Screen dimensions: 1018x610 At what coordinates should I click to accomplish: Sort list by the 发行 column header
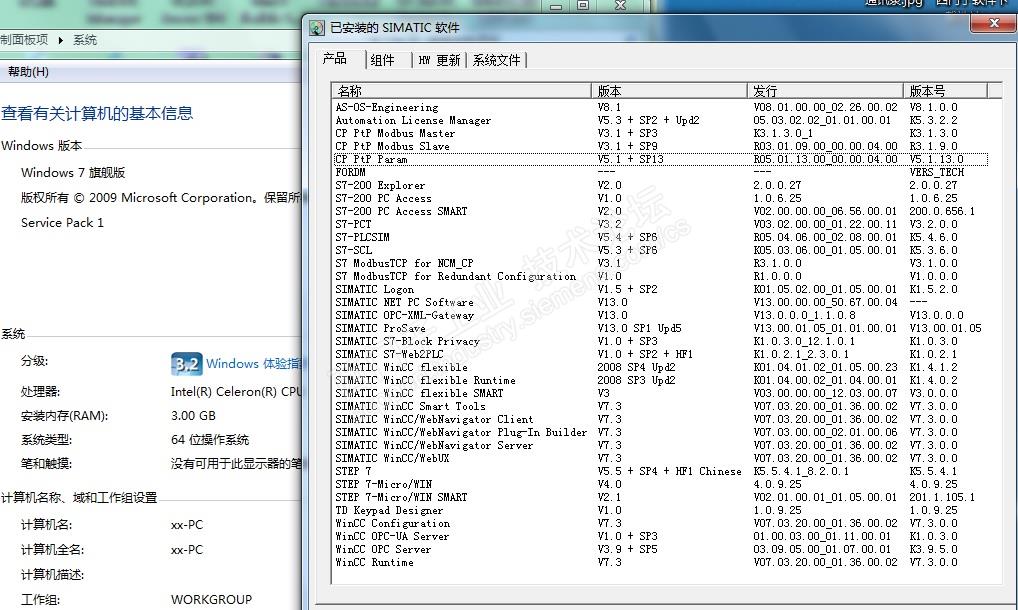pos(825,91)
